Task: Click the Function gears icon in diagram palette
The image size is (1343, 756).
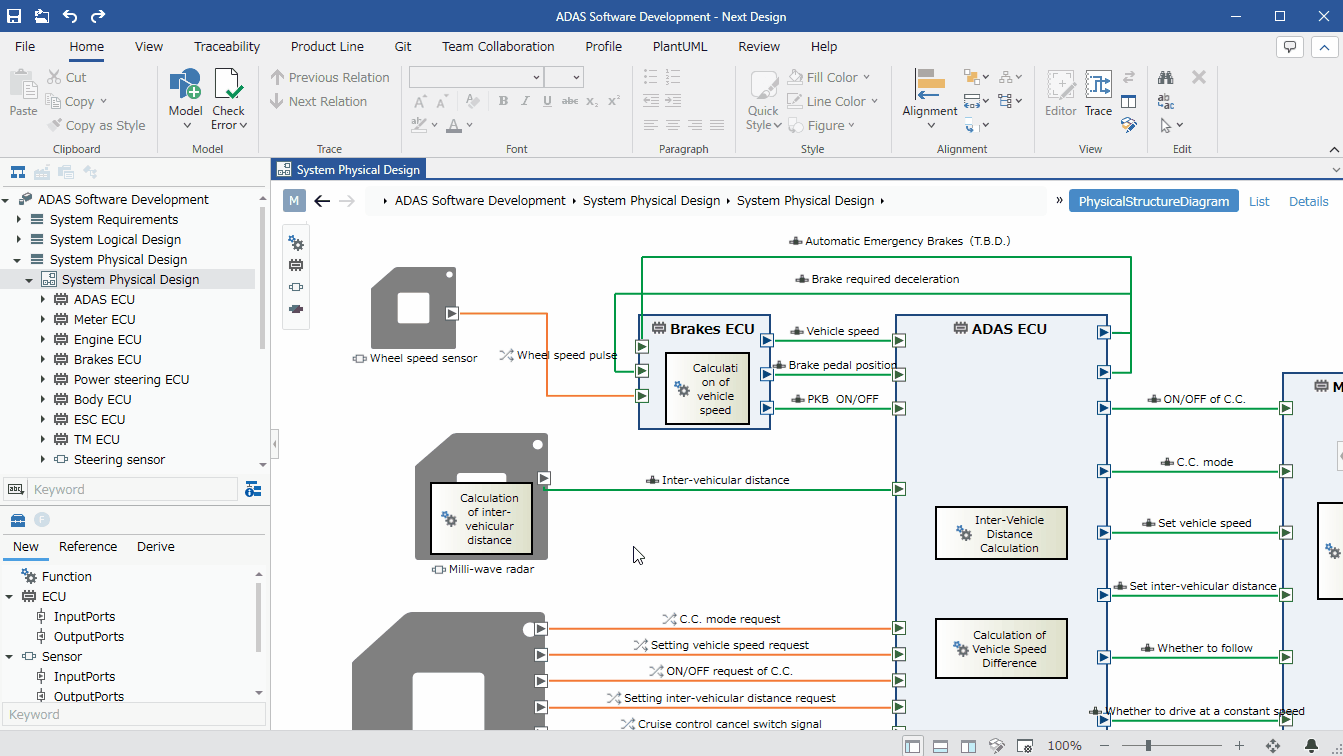Action: [296, 243]
